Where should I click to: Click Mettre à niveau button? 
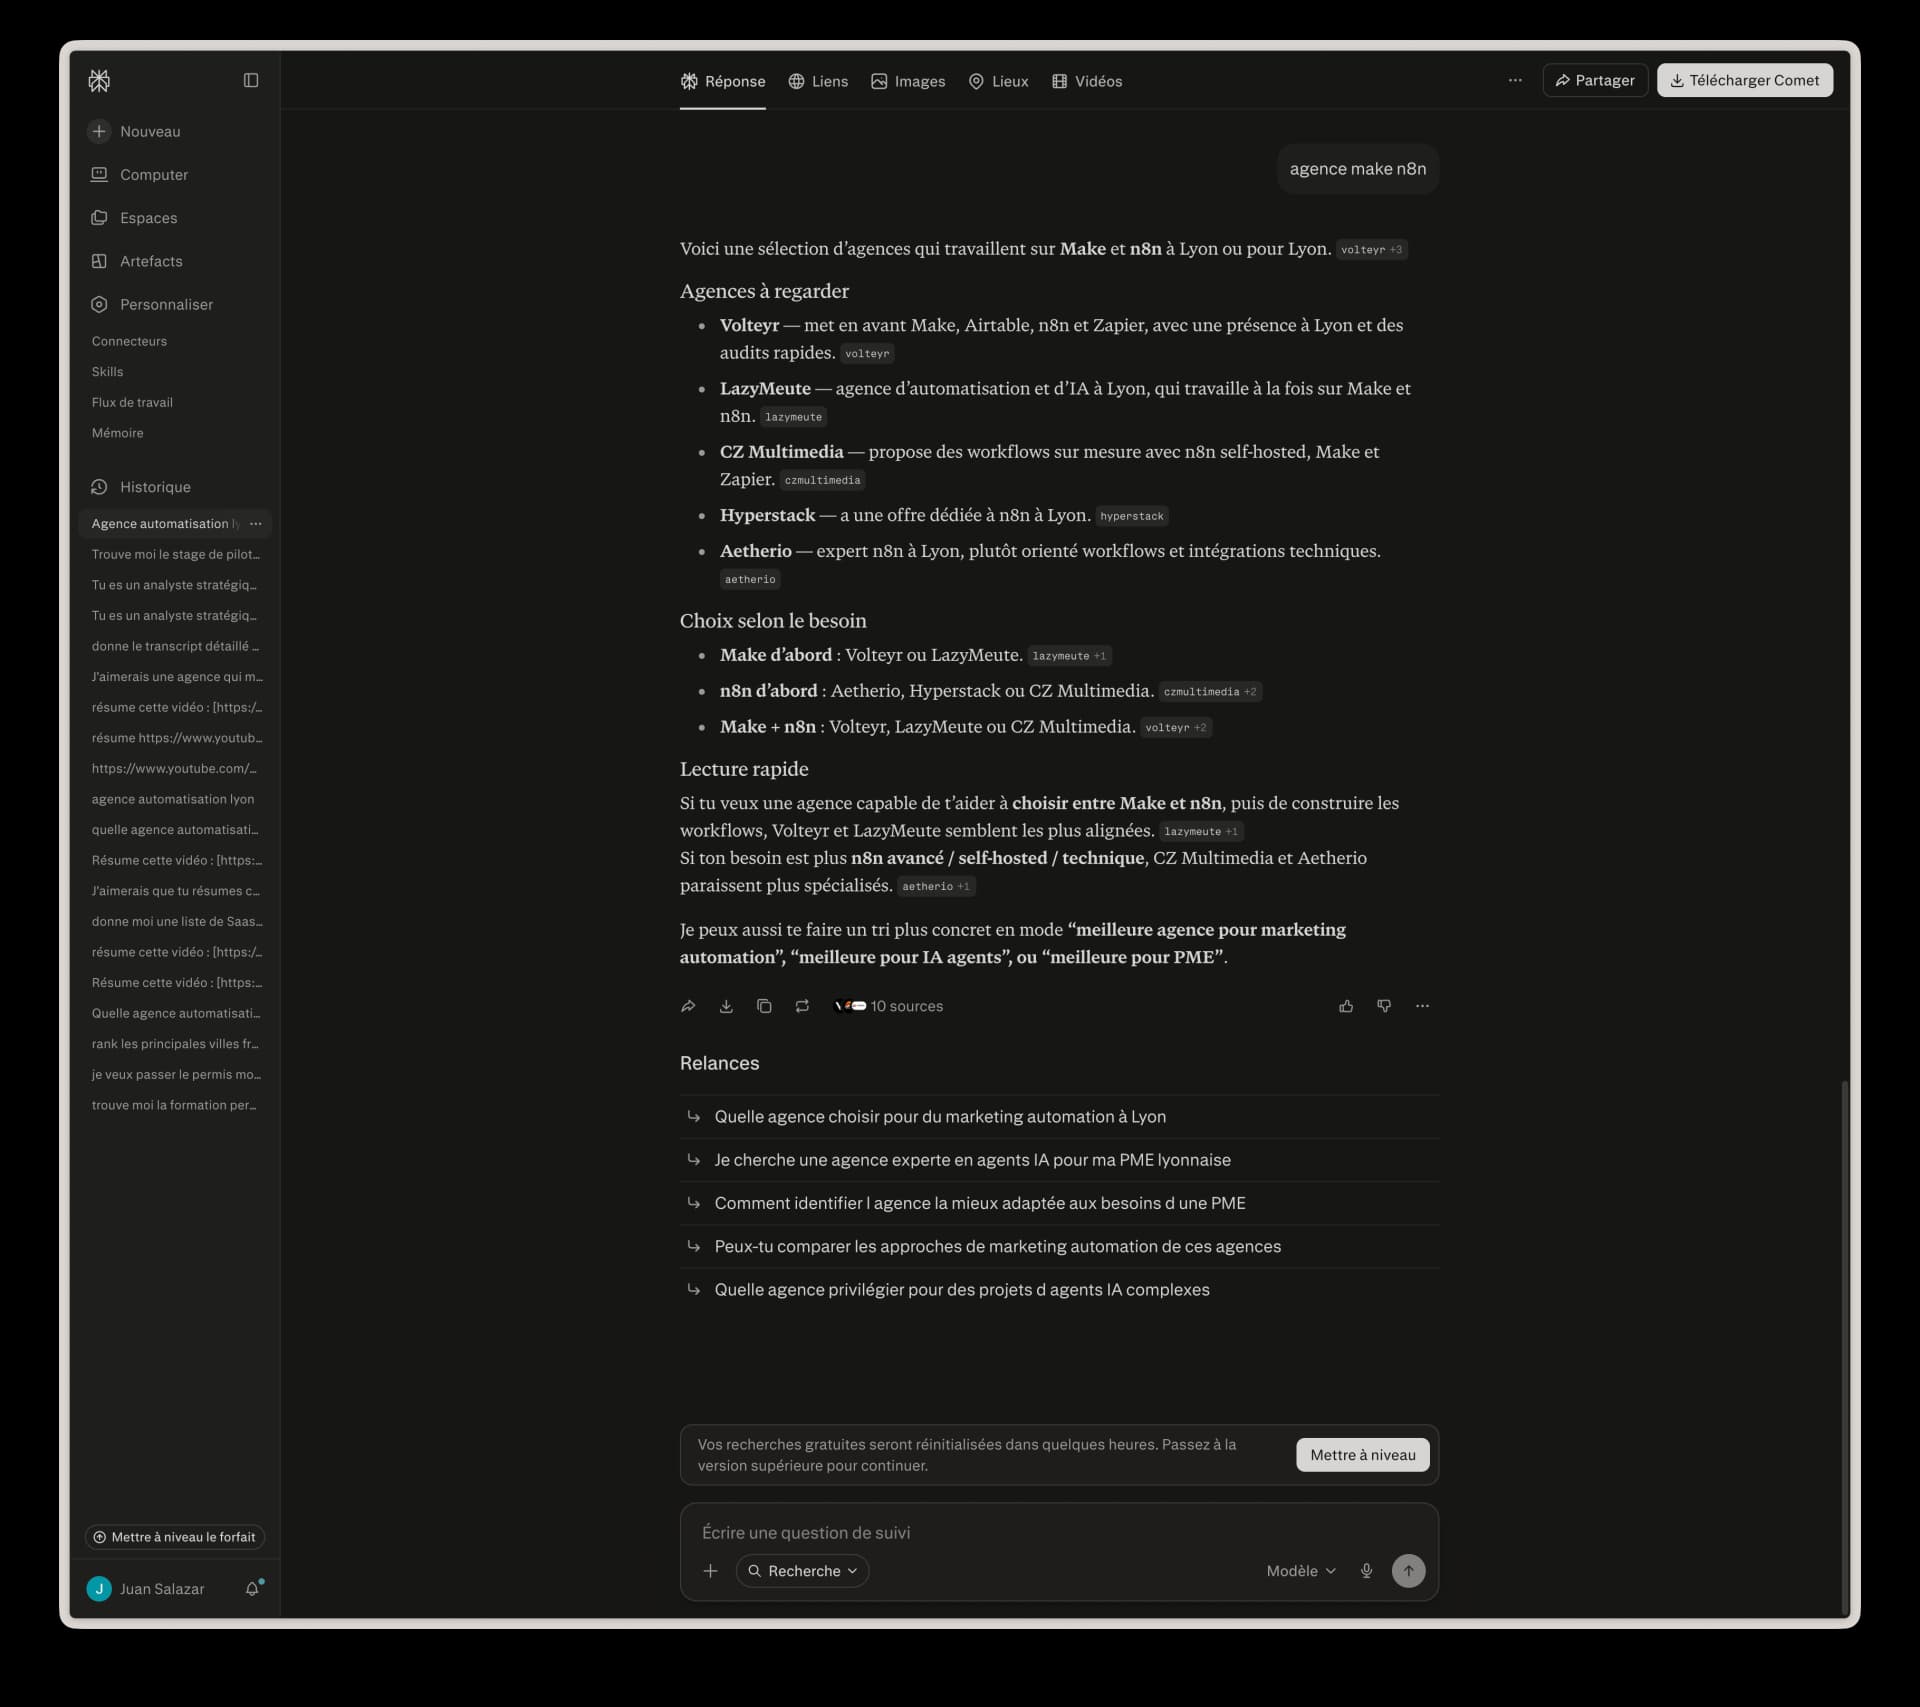[1362, 1455]
